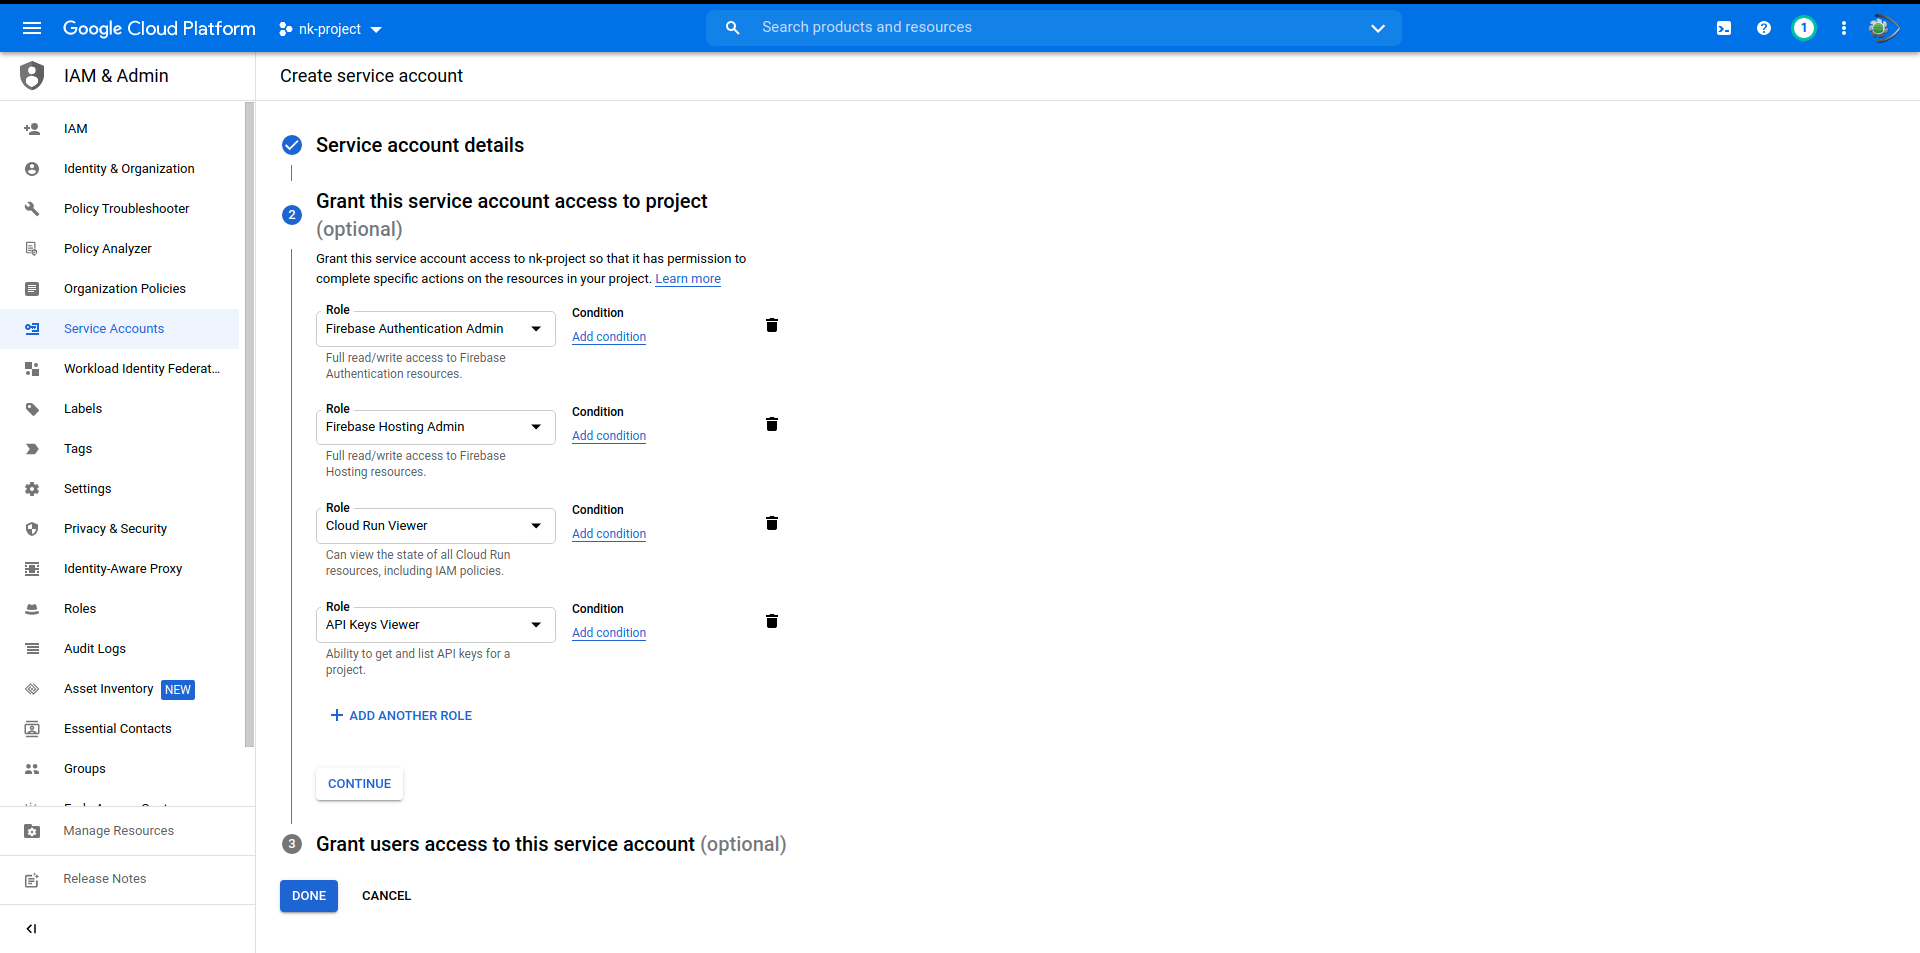
Task: Click the user account avatar
Action: coord(1883,28)
